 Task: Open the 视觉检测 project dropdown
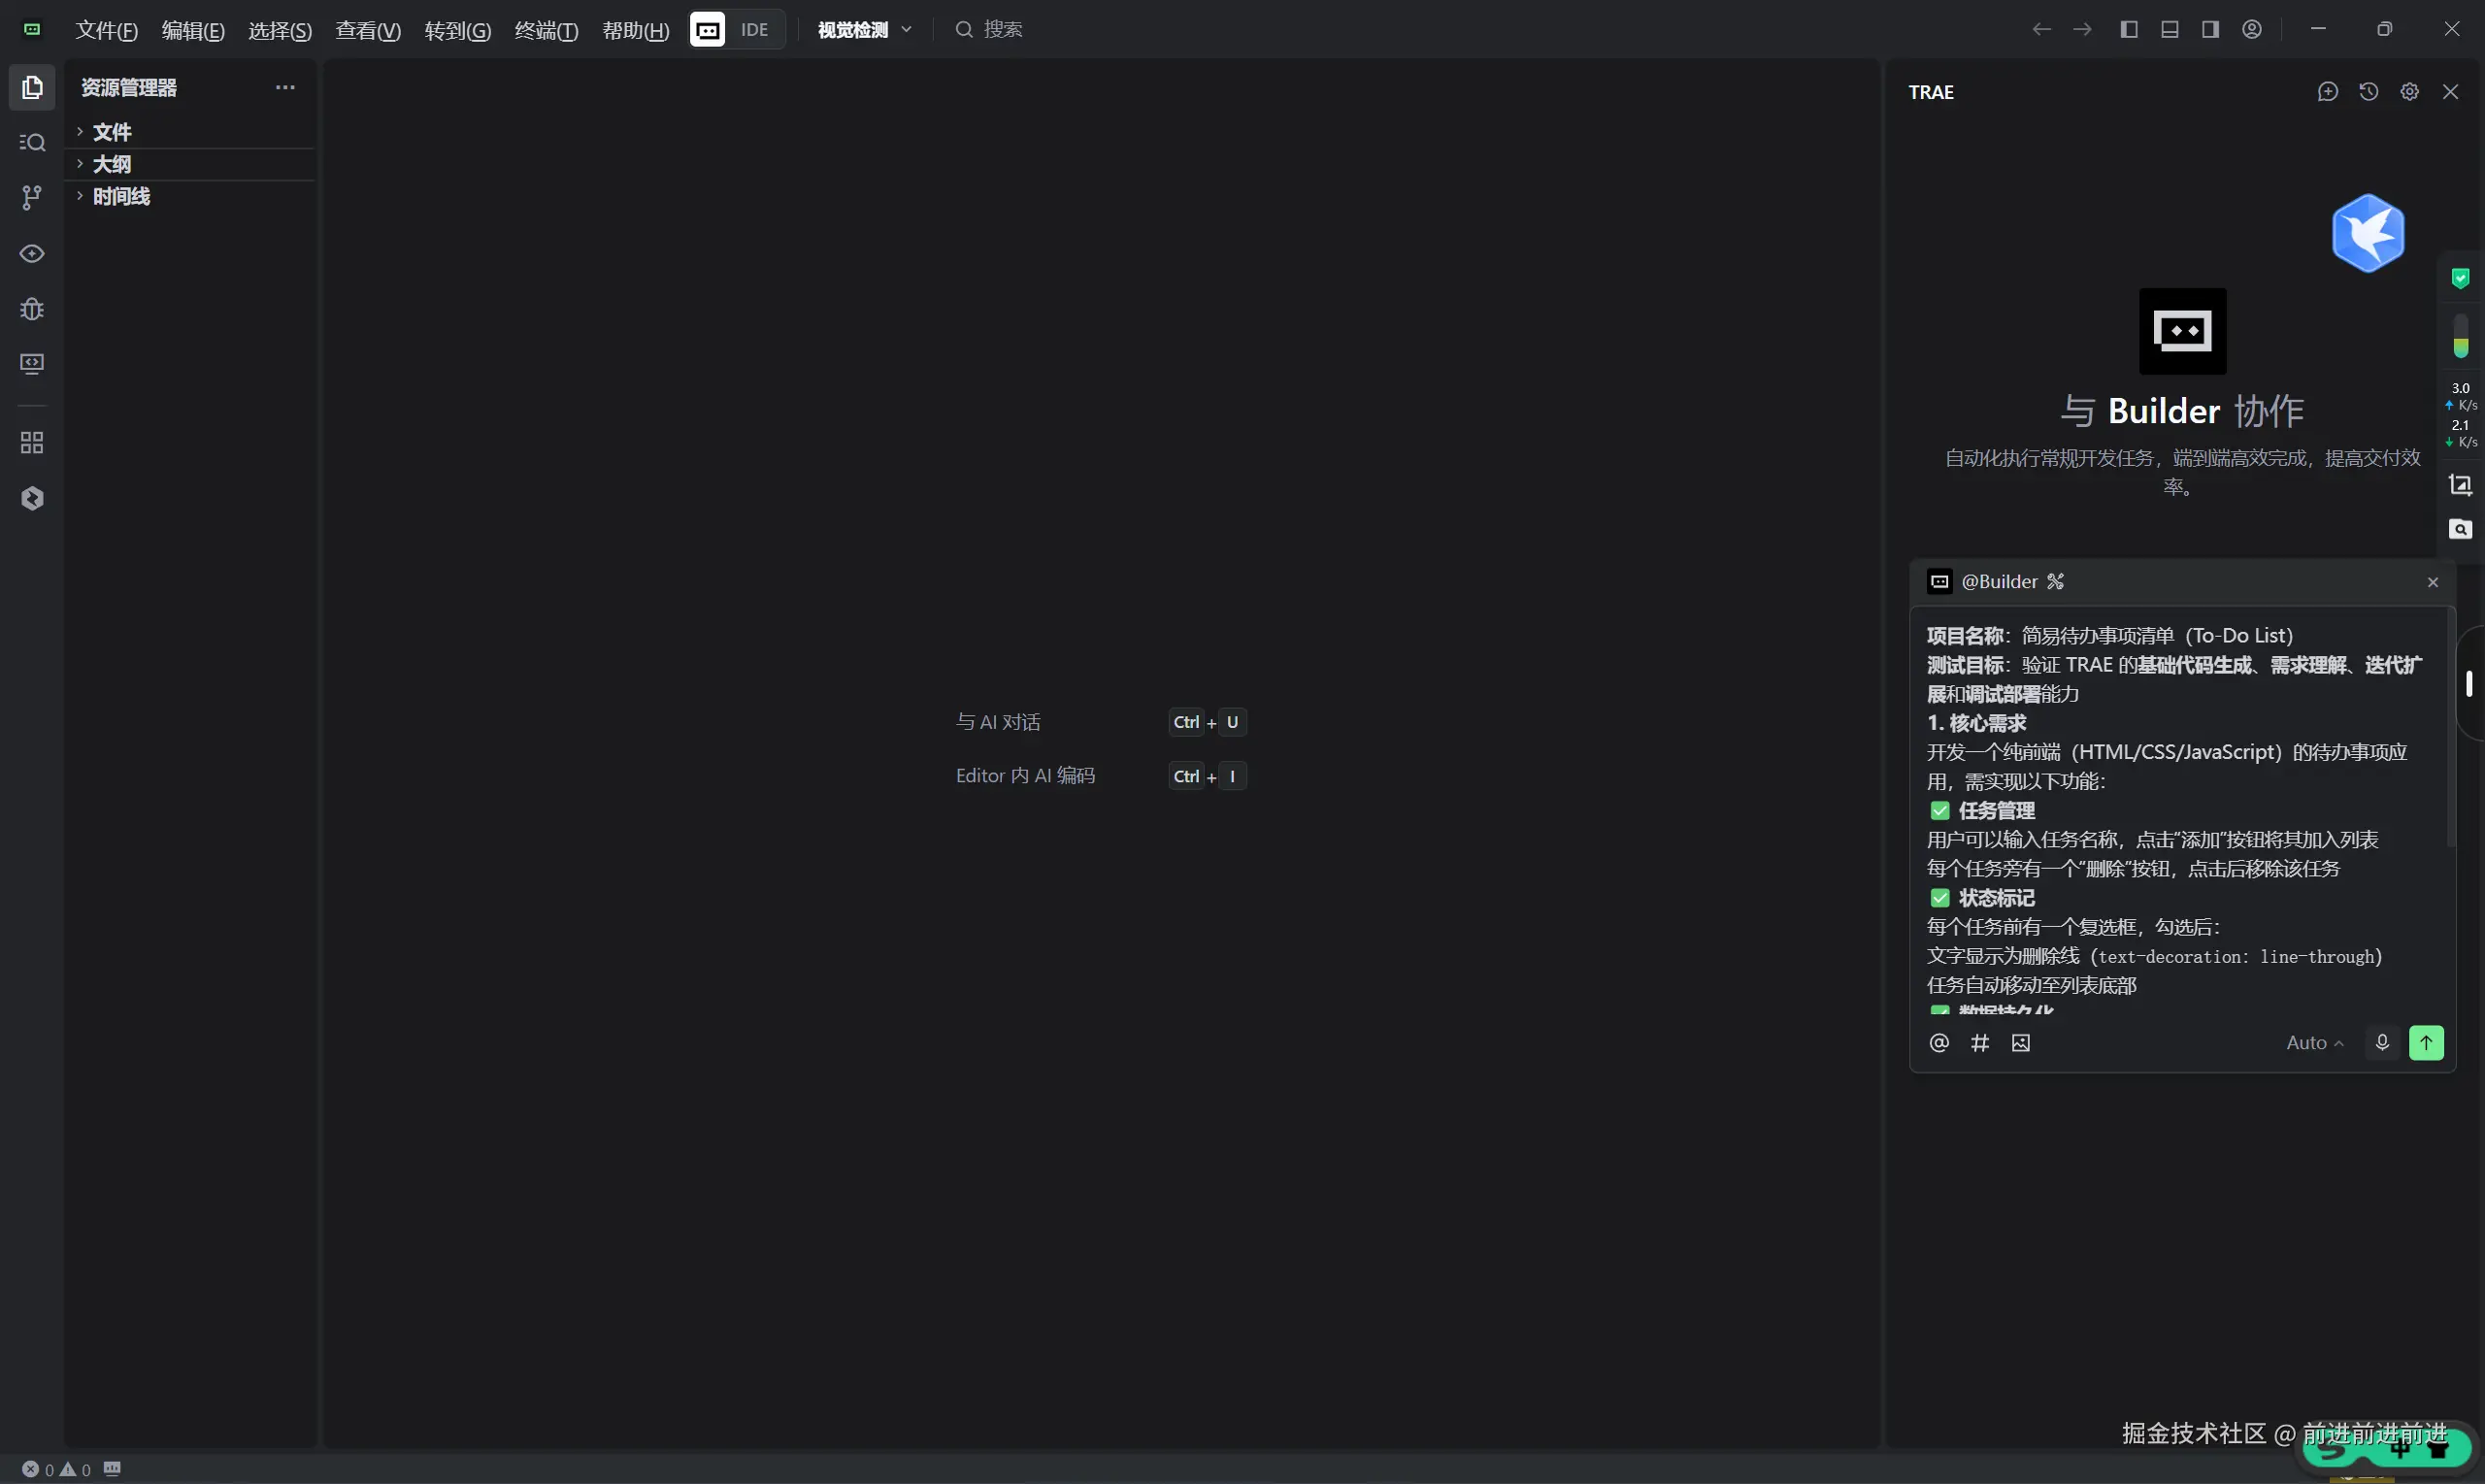(x=864, y=30)
